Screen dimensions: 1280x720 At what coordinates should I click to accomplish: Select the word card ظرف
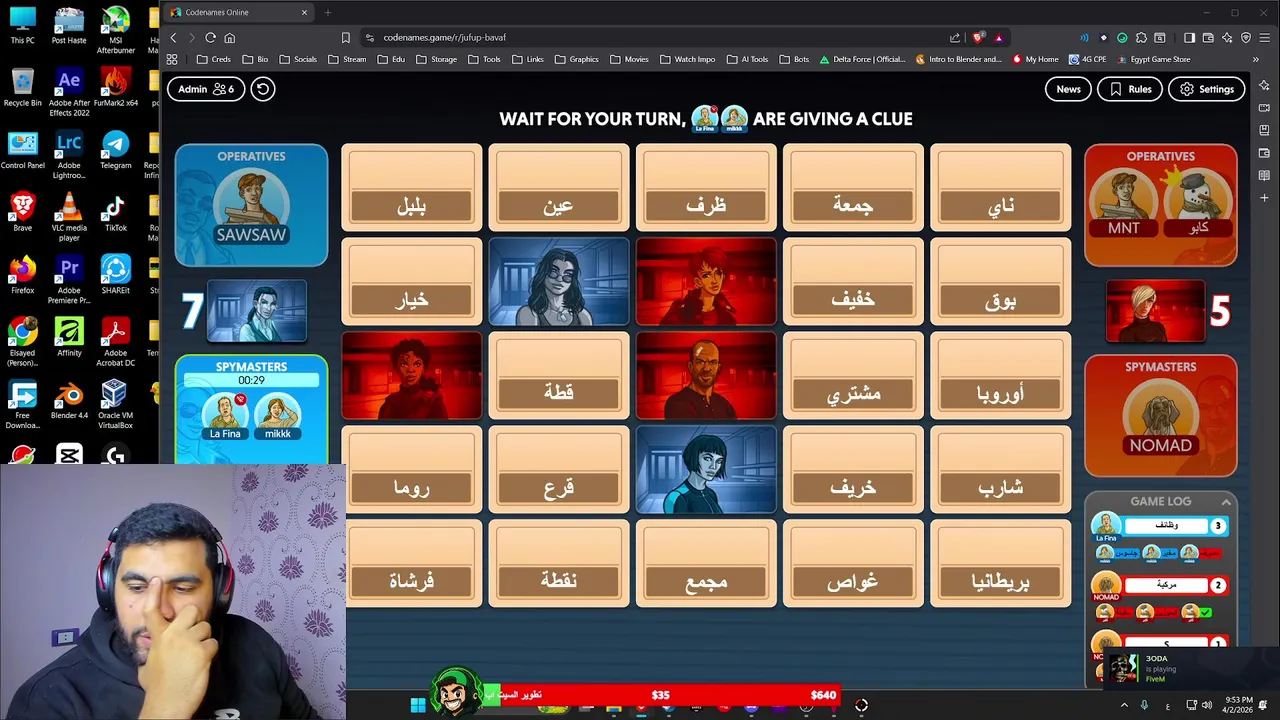(706, 187)
